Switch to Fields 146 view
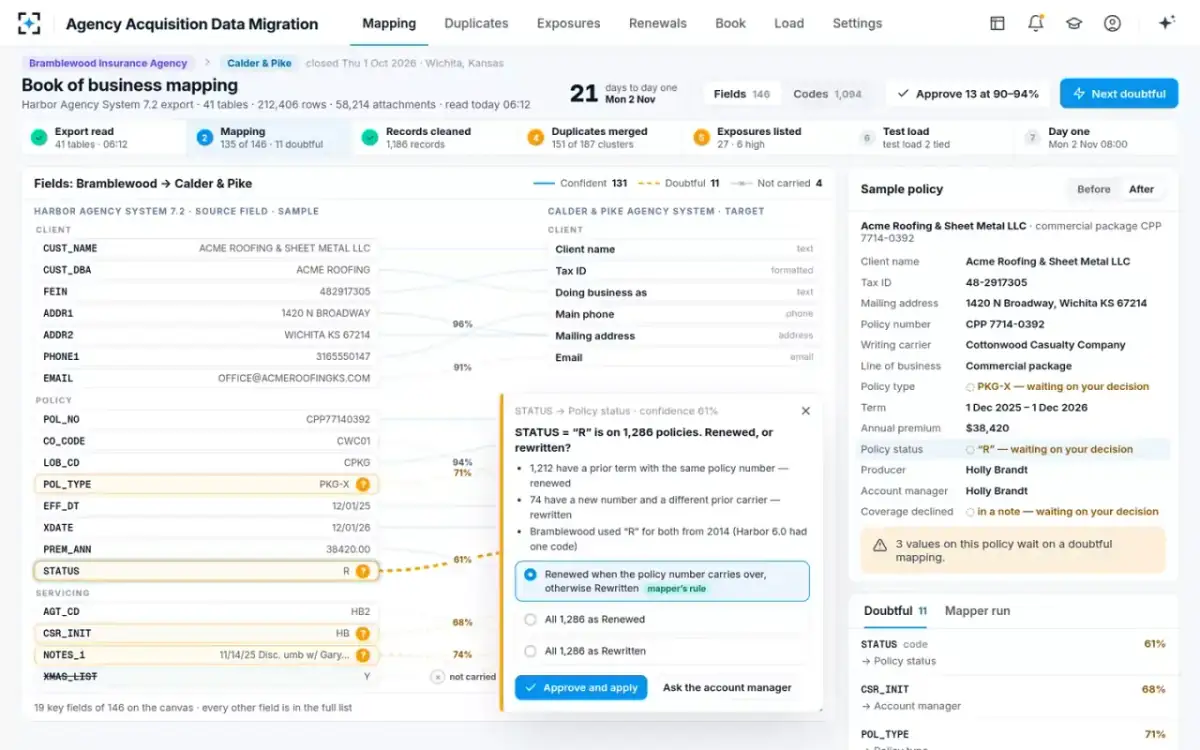The width and height of the screenshot is (1200, 750). [x=741, y=94]
